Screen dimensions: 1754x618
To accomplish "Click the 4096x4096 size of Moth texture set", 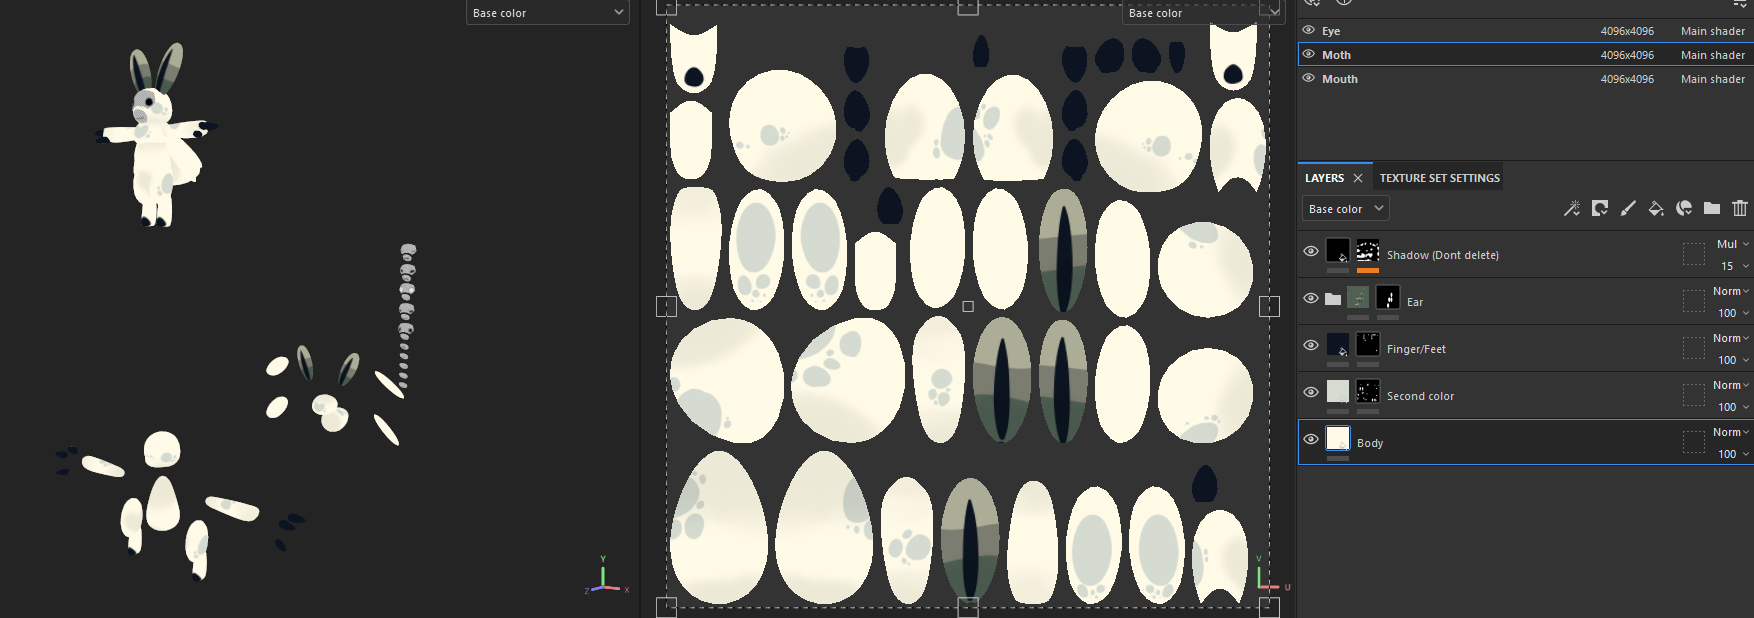I will click(1627, 55).
